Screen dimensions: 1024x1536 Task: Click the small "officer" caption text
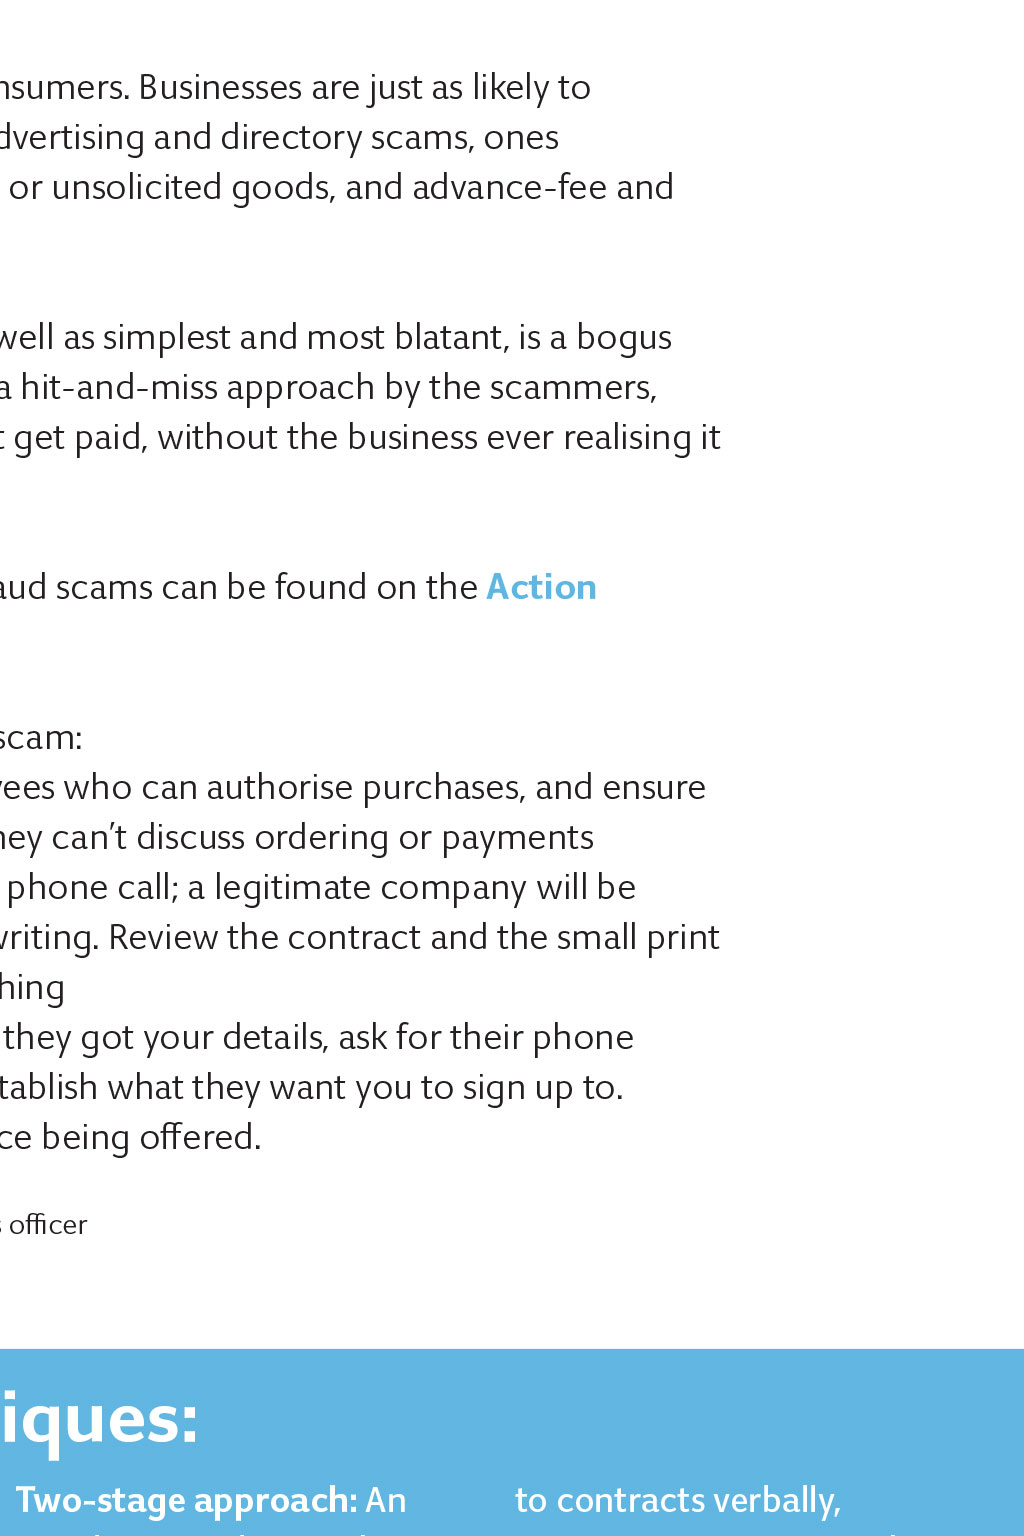[48, 1225]
